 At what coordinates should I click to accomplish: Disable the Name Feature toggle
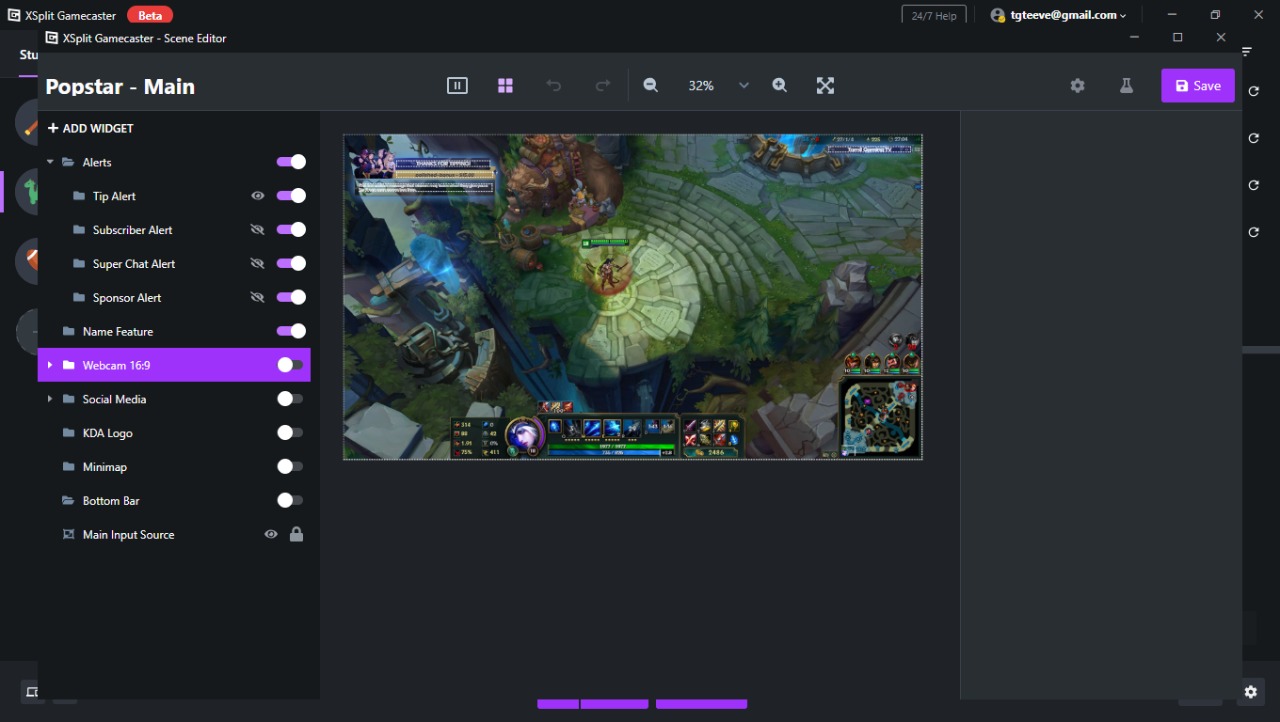(291, 331)
